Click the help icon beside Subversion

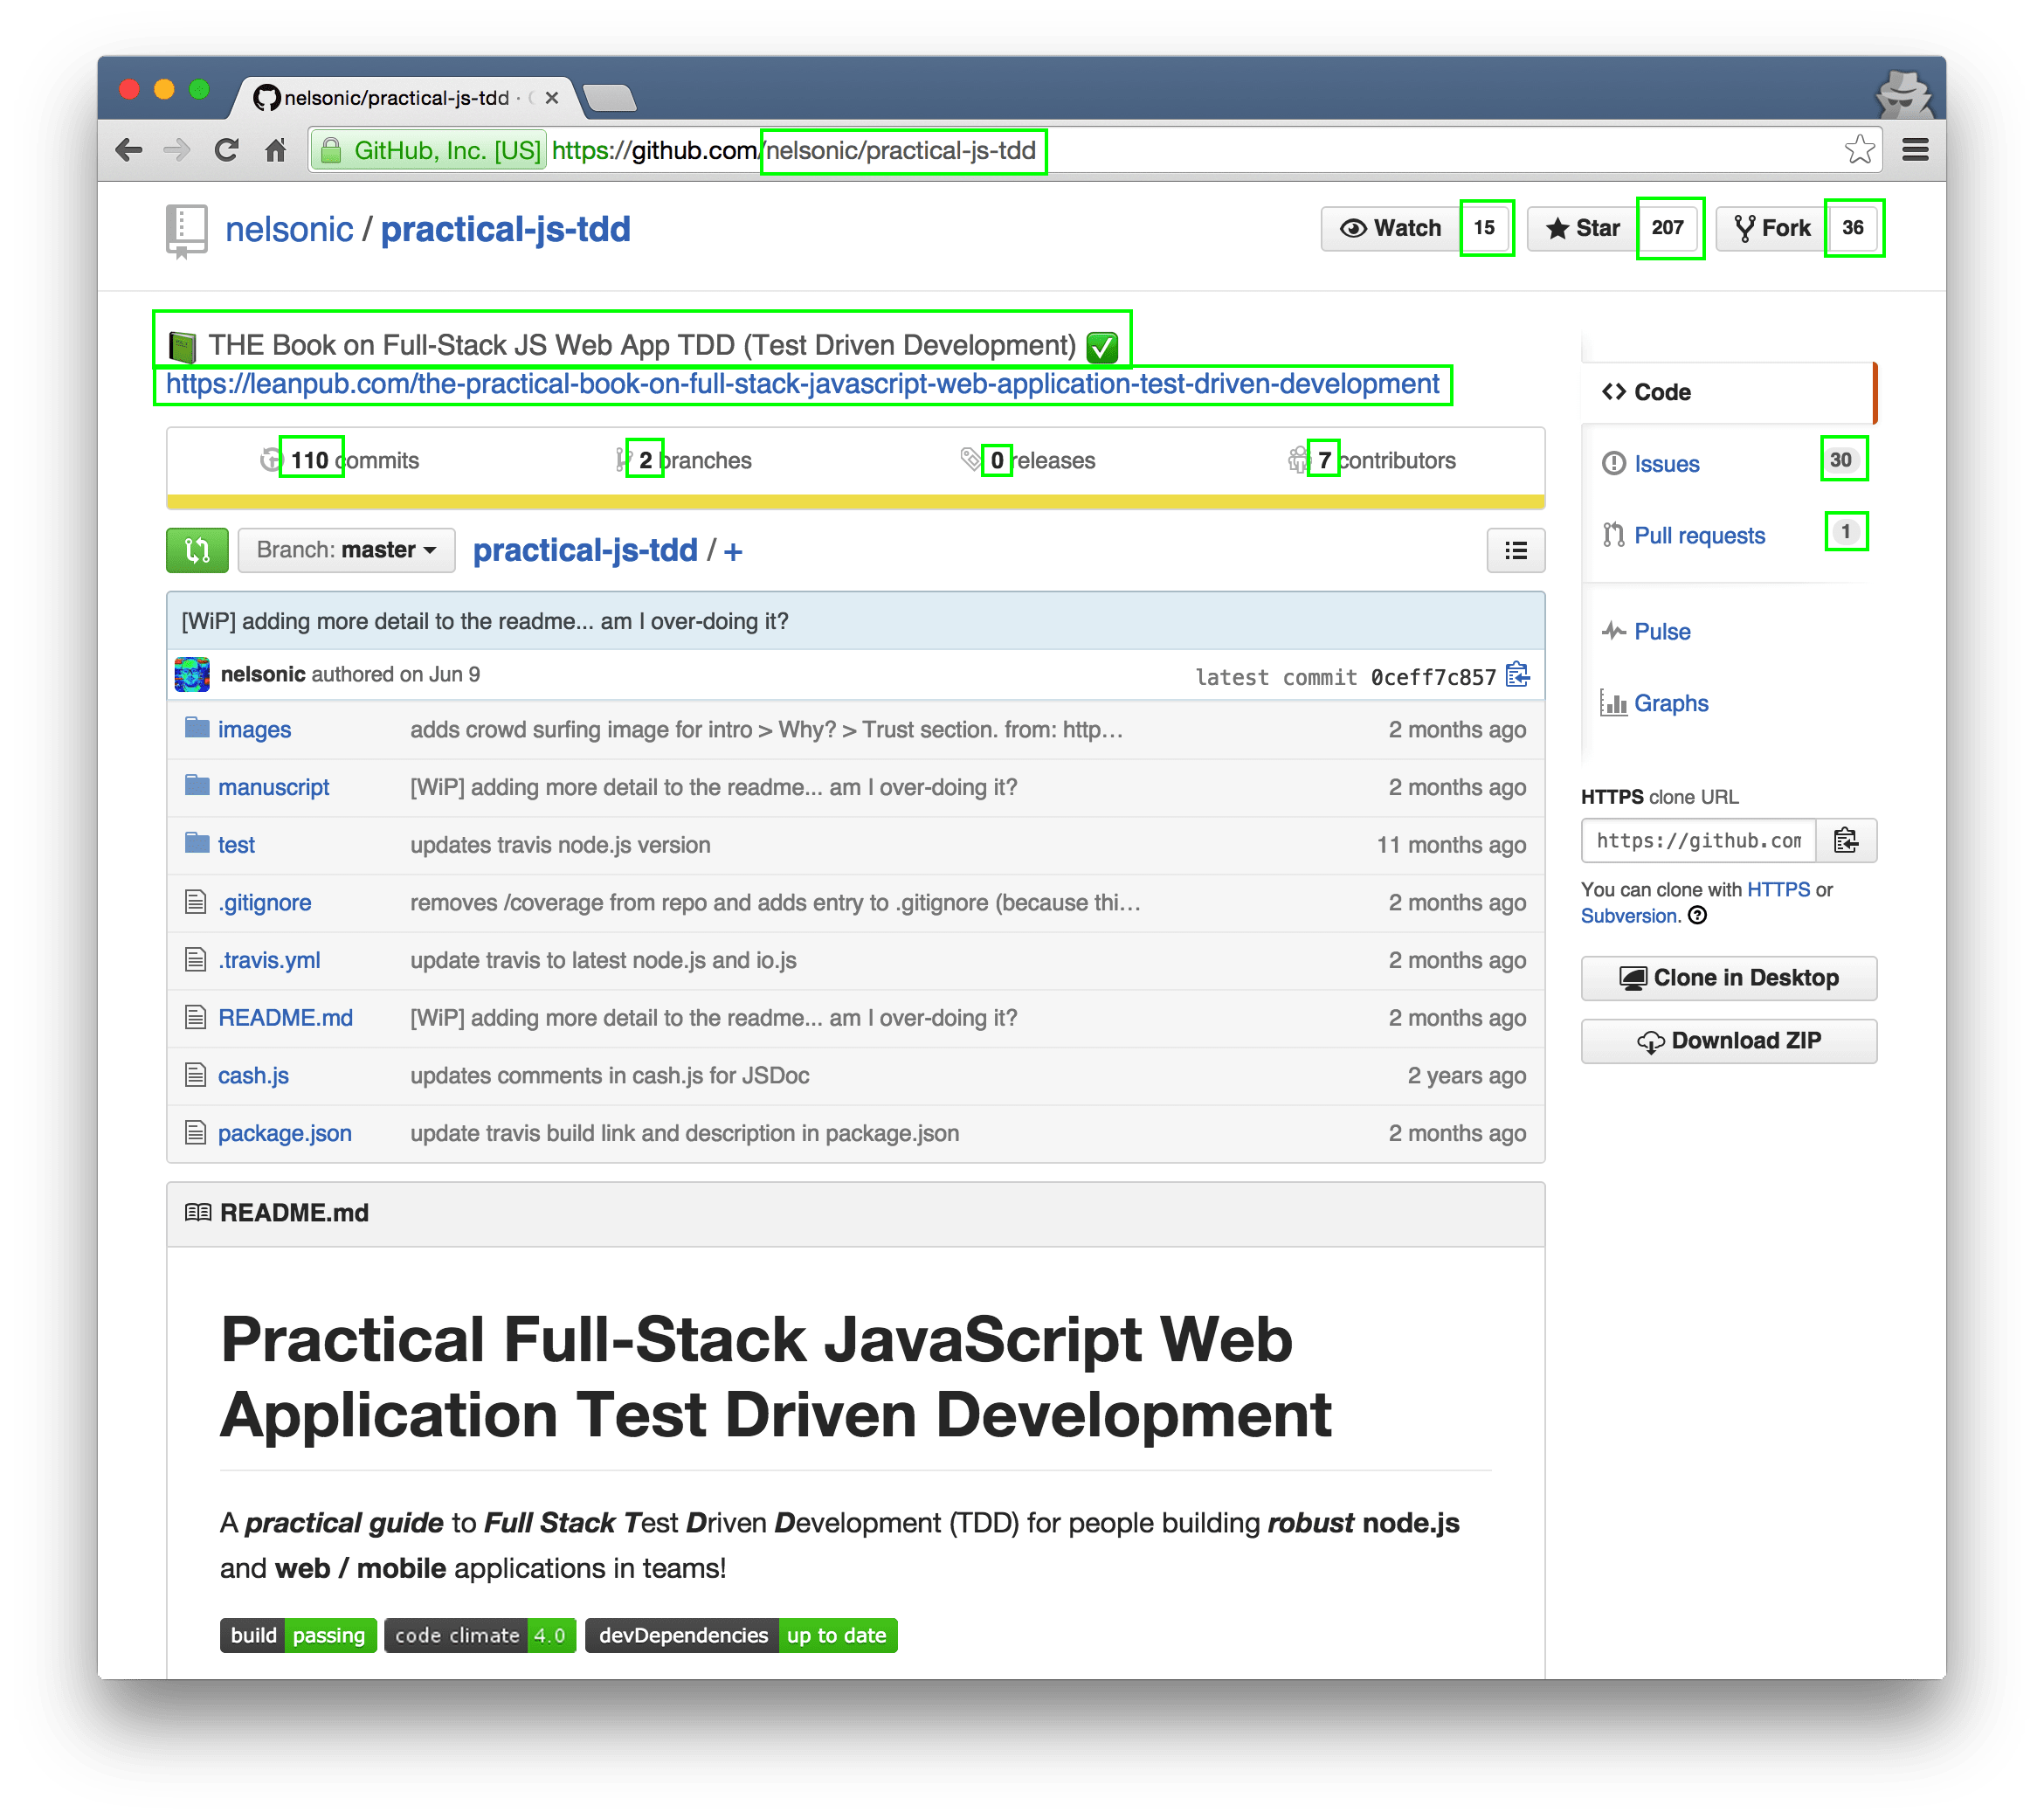click(1697, 915)
